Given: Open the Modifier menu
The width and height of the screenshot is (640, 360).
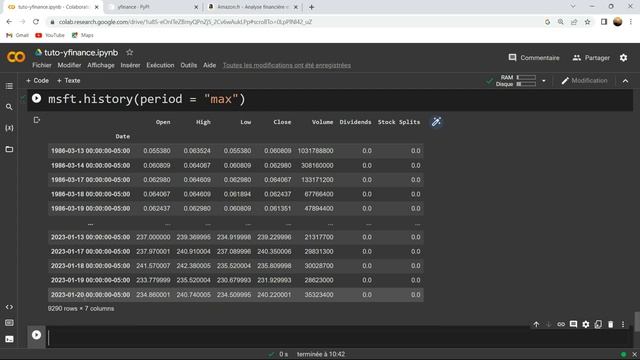Looking at the screenshot, I should click(69, 65).
